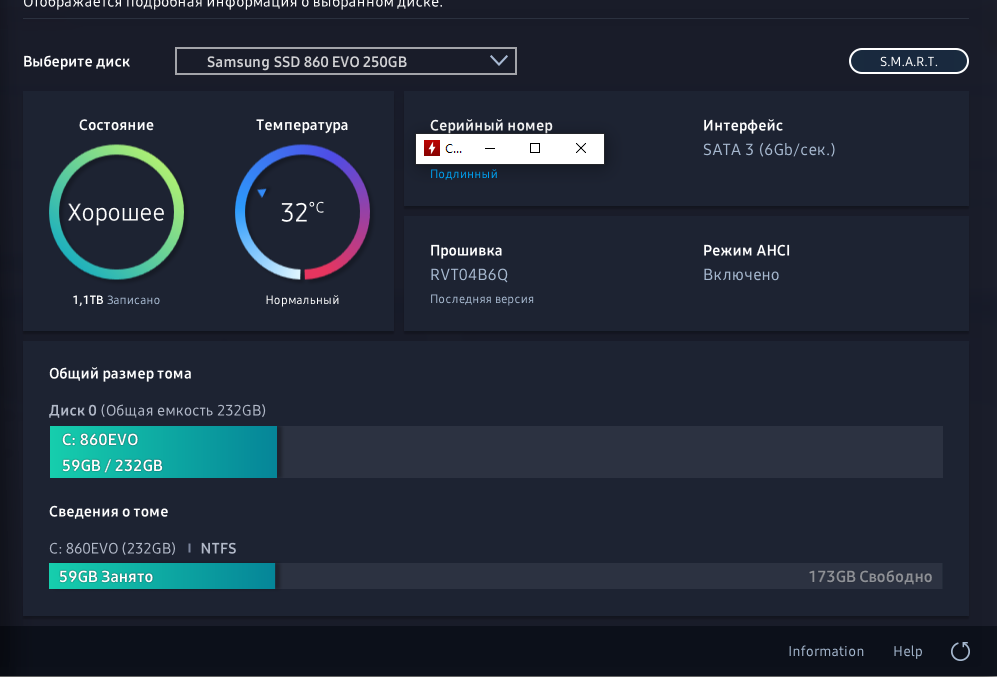
Task: Click the Серийный номер heading
Action: coord(491,125)
